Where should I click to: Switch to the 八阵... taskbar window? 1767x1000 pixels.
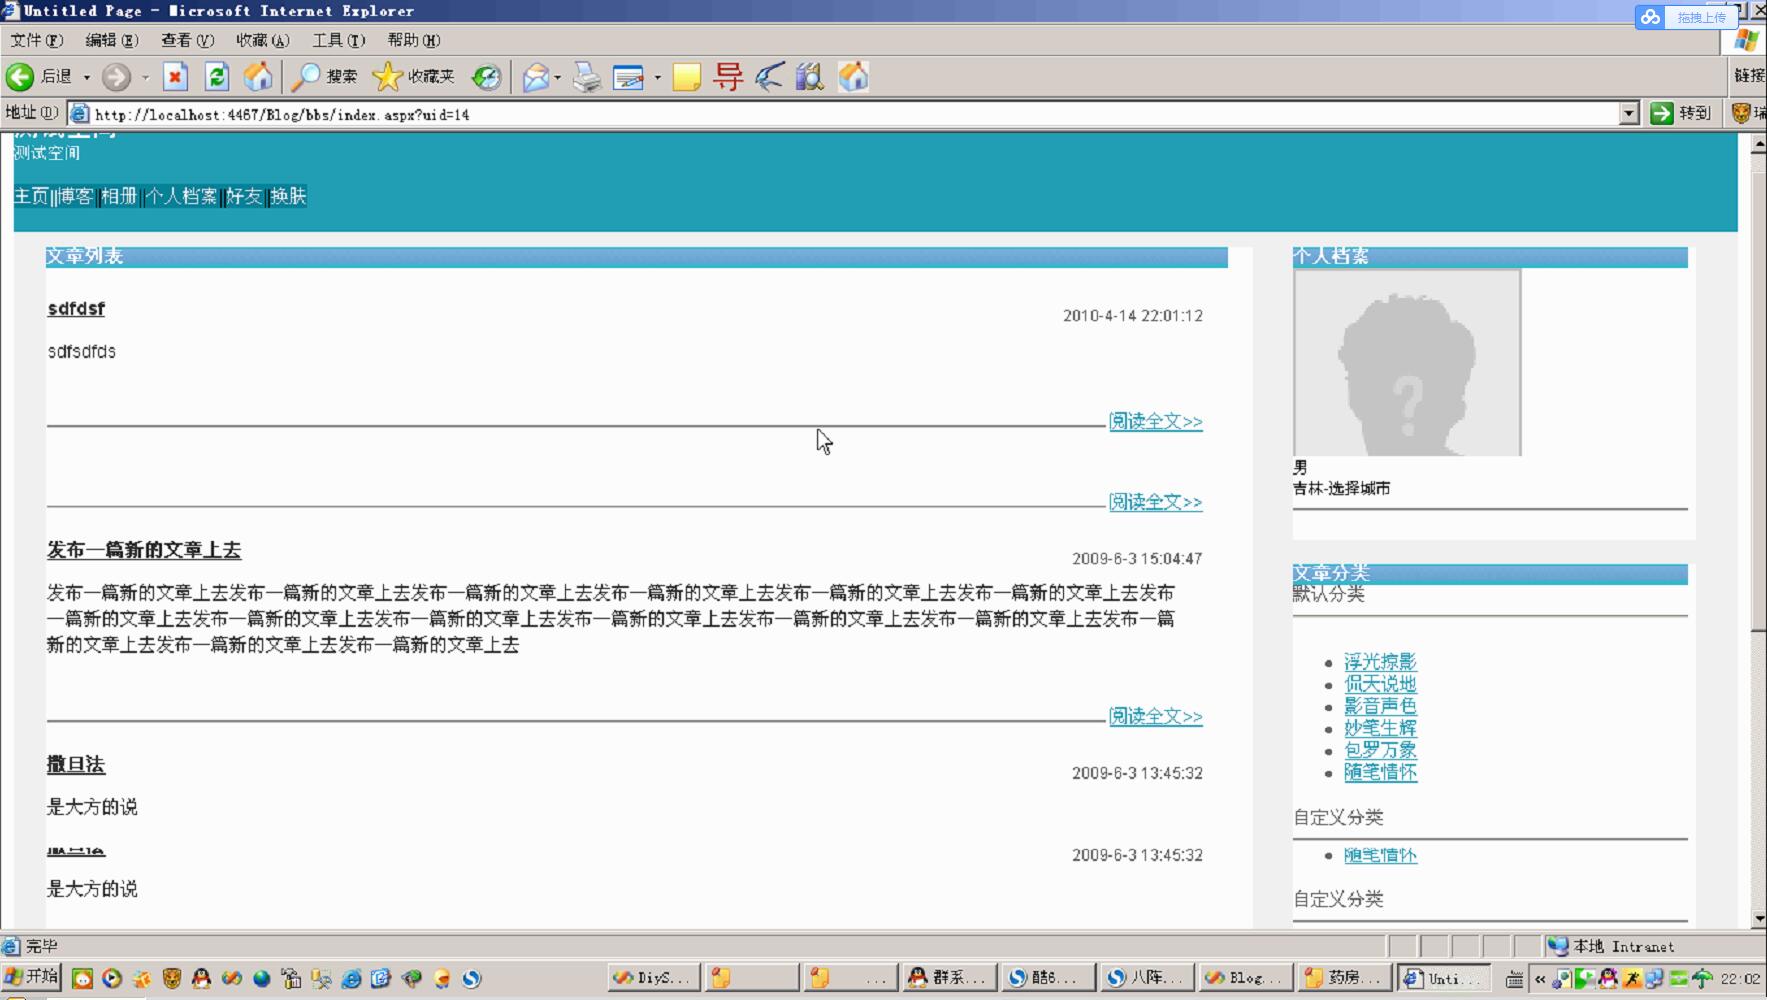[1146, 978]
